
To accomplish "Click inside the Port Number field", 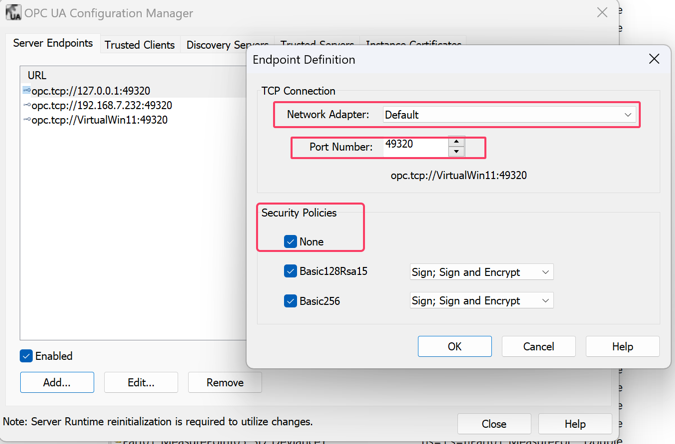I will tap(414, 146).
